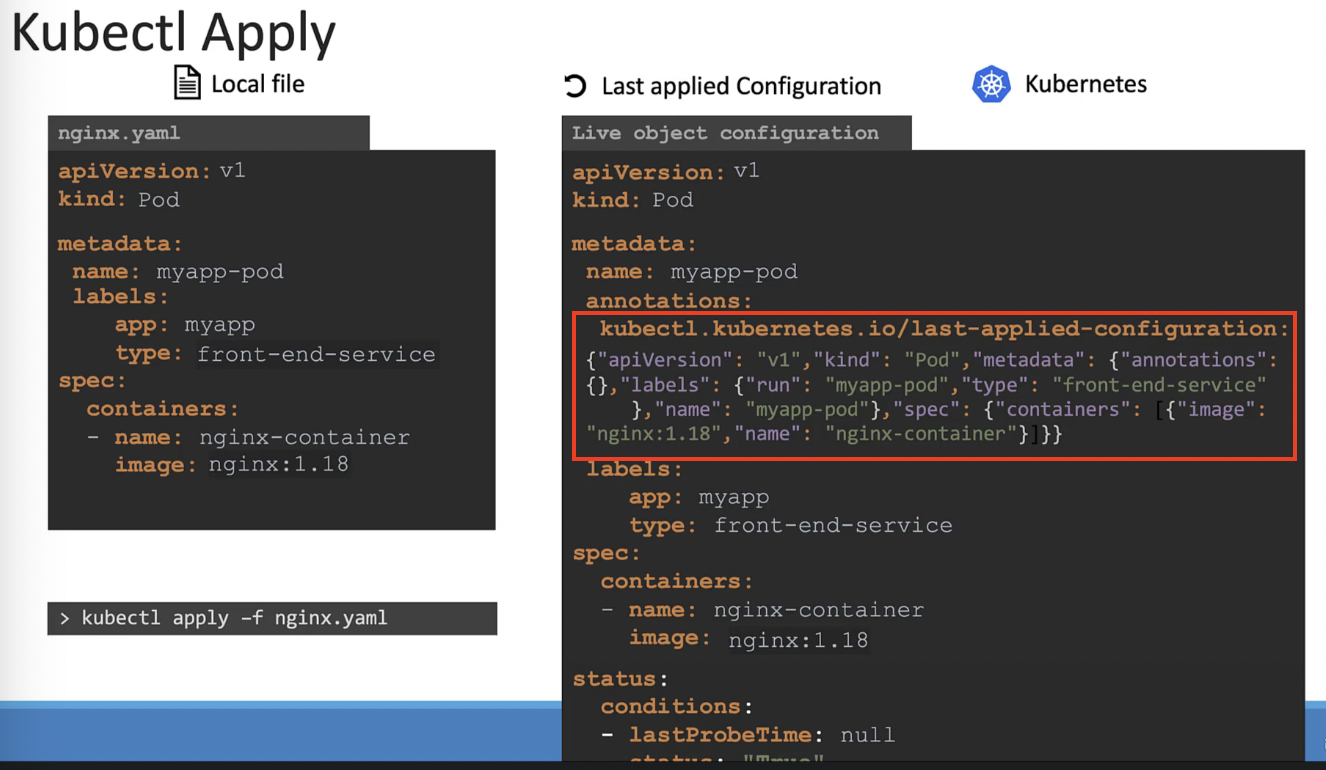Click app: myapp in nginx.yaml
The height and width of the screenshot is (770, 1326).
pos(185,325)
